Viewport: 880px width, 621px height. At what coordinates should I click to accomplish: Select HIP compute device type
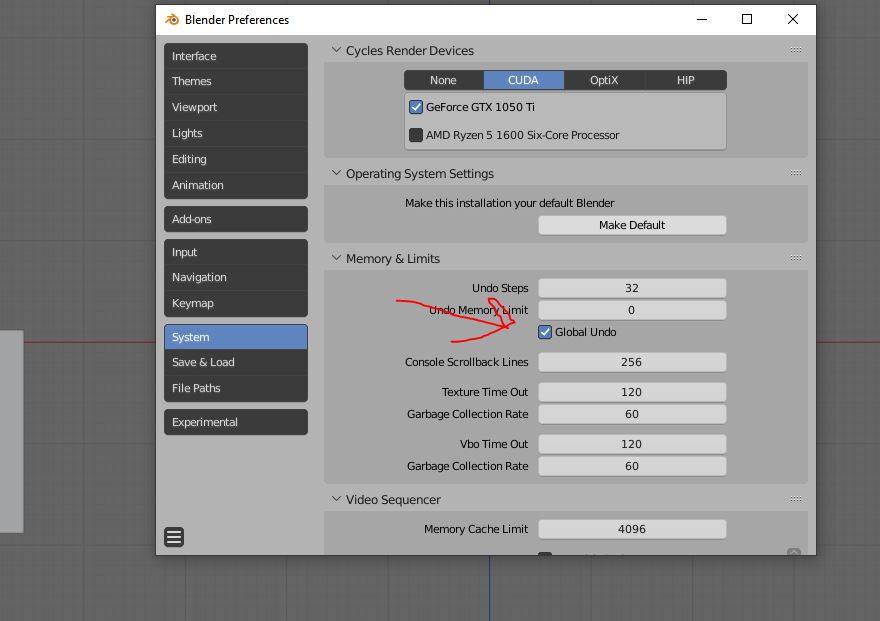click(686, 80)
